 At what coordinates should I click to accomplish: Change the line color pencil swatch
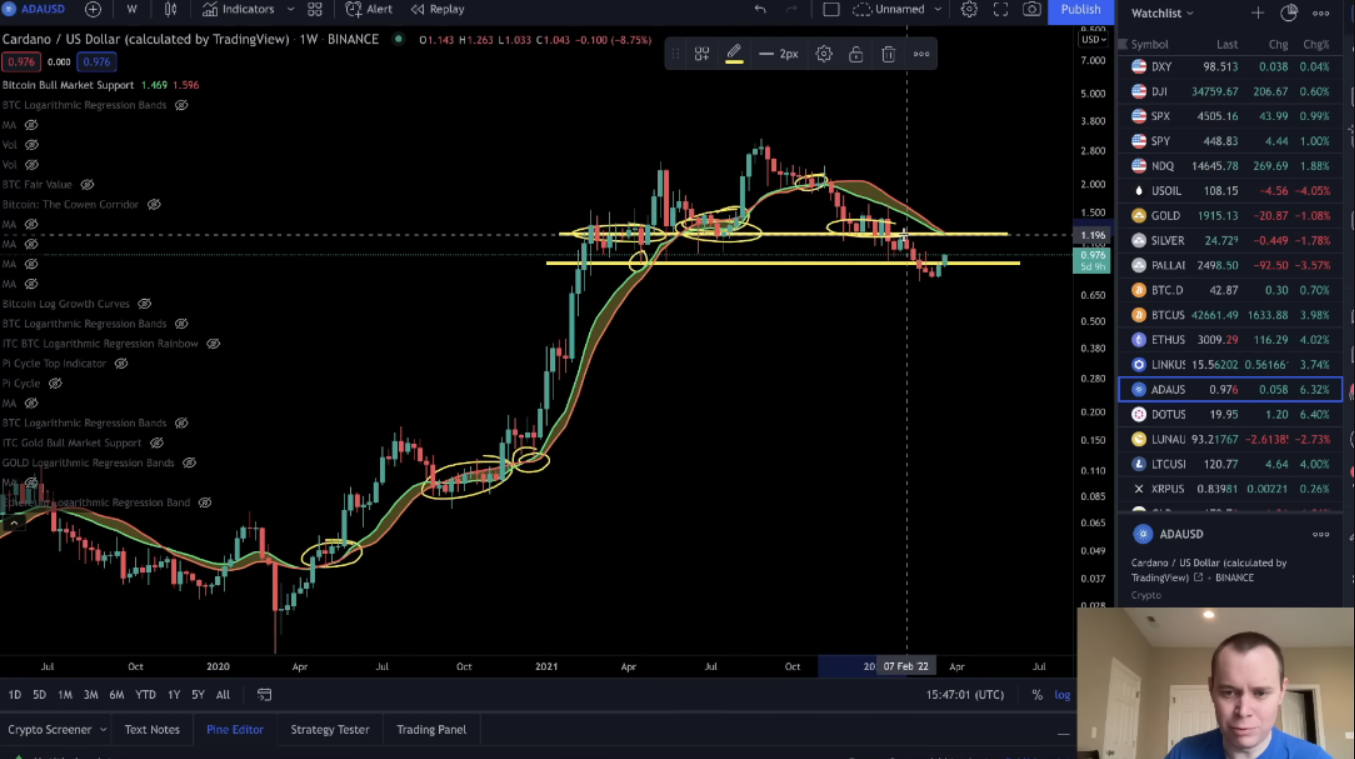(x=734, y=54)
